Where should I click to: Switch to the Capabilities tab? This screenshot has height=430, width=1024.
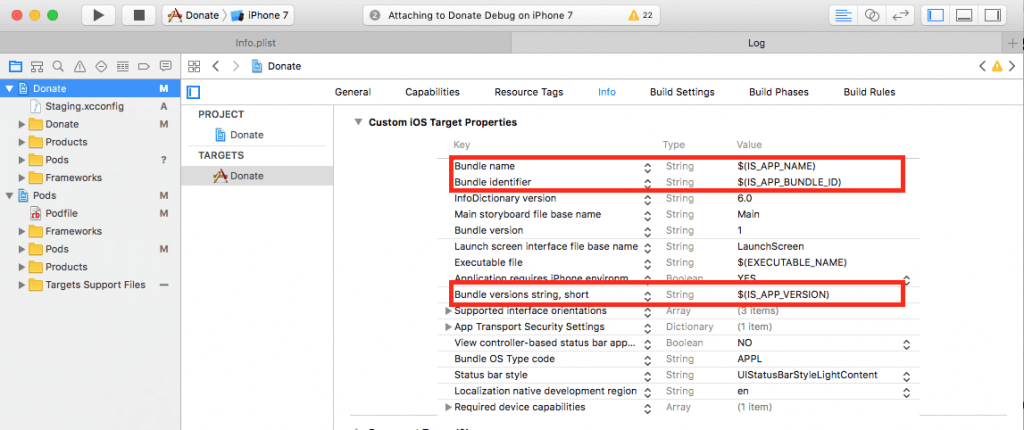pyautogui.click(x=432, y=92)
